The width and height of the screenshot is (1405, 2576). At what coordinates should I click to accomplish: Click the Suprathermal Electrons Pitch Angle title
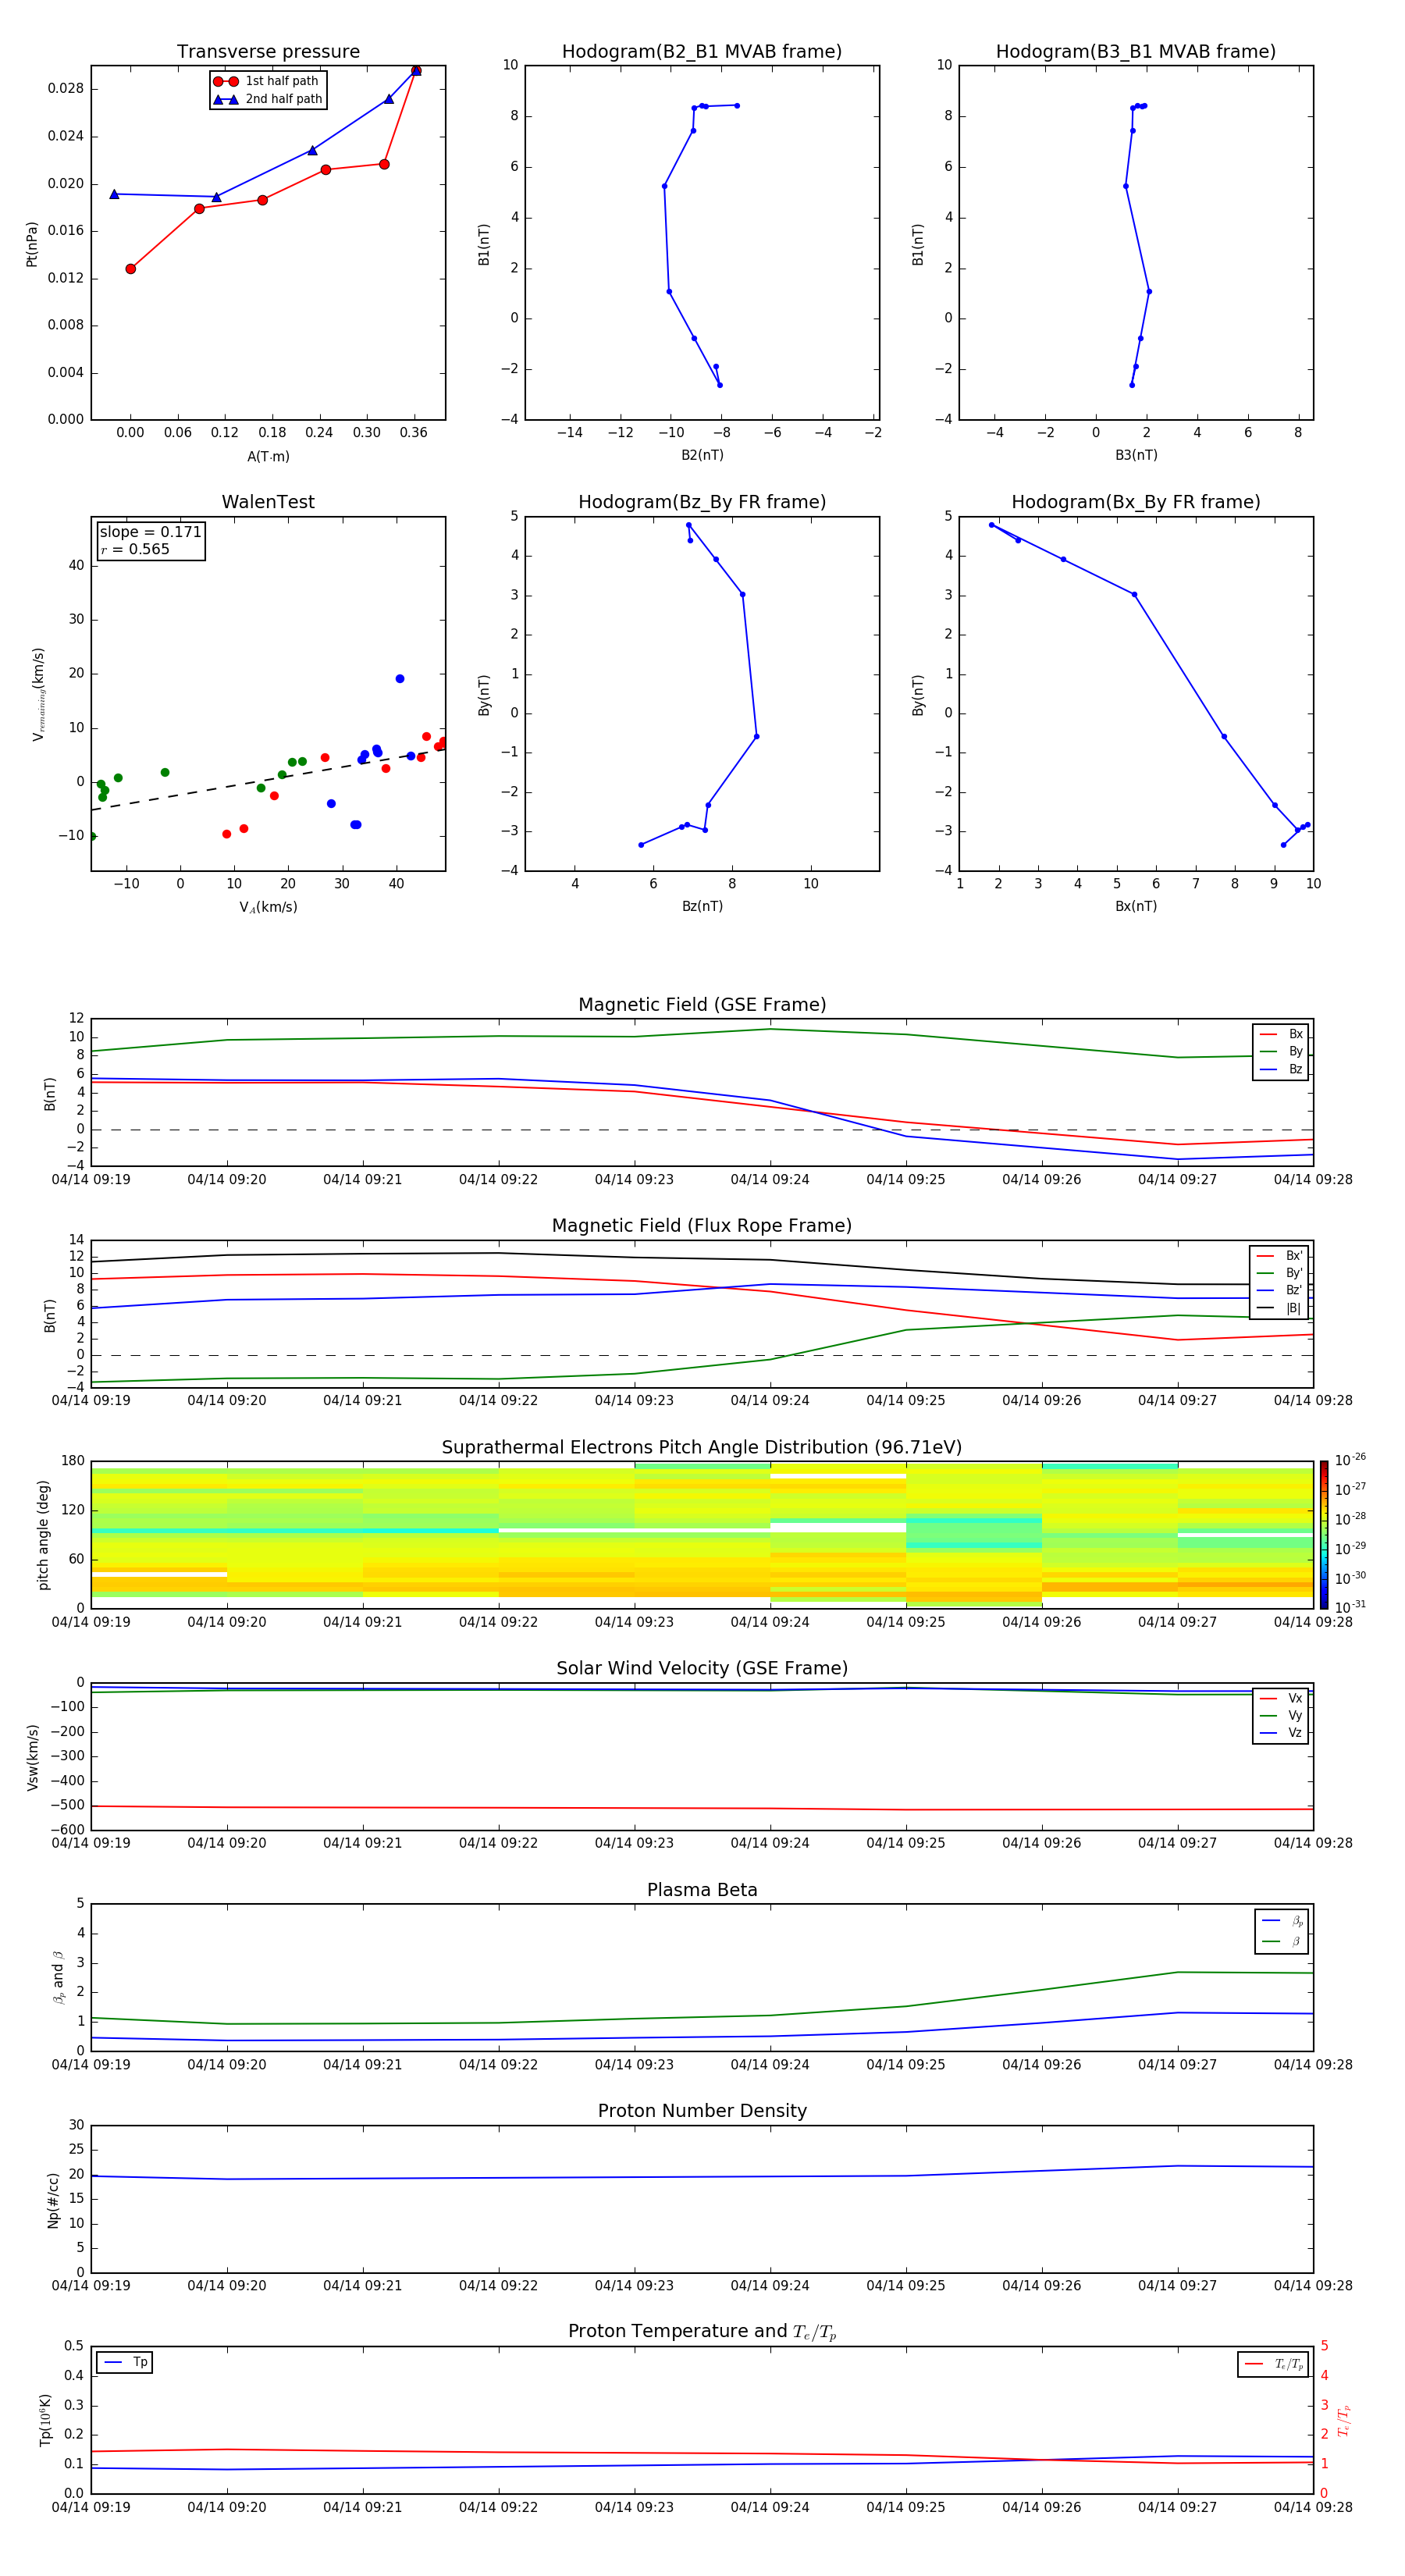tap(702, 1448)
